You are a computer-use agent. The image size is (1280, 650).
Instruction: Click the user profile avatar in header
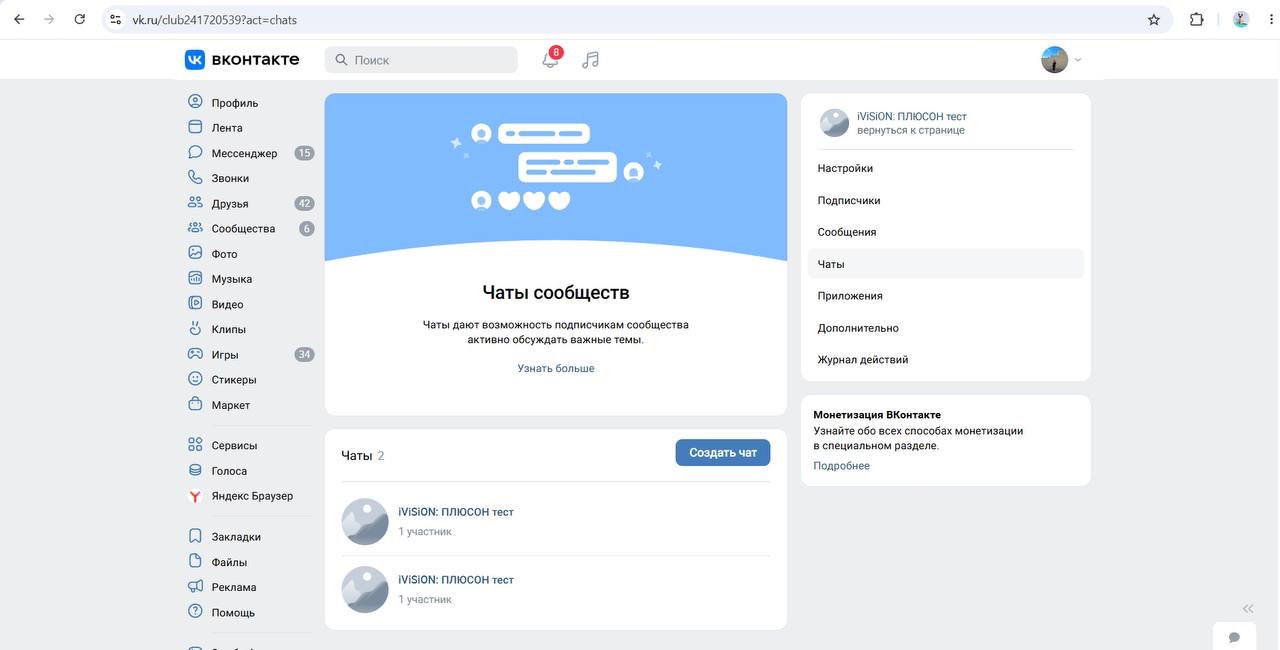[1054, 60]
